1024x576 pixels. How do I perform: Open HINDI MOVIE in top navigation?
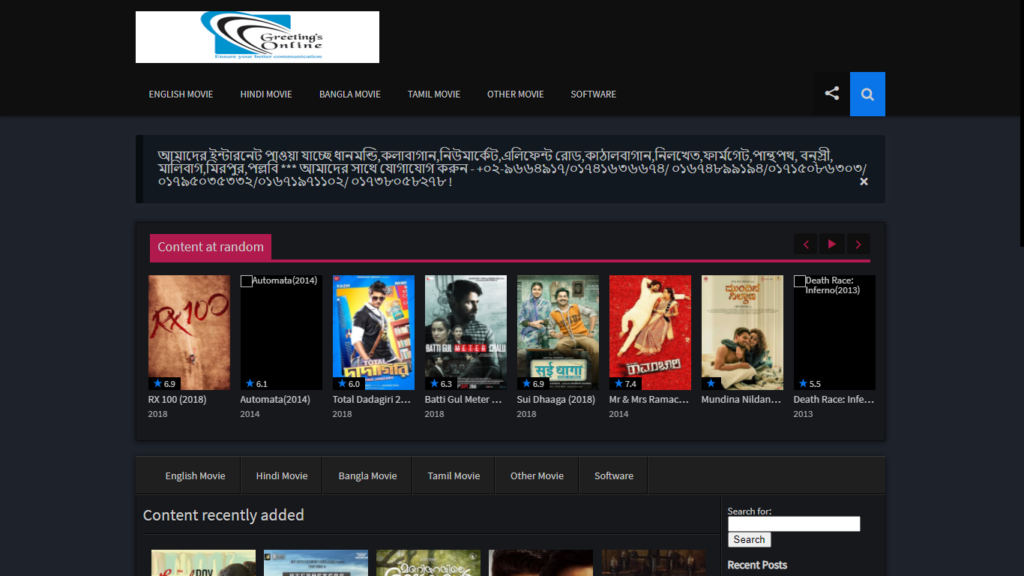click(x=266, y=94)
